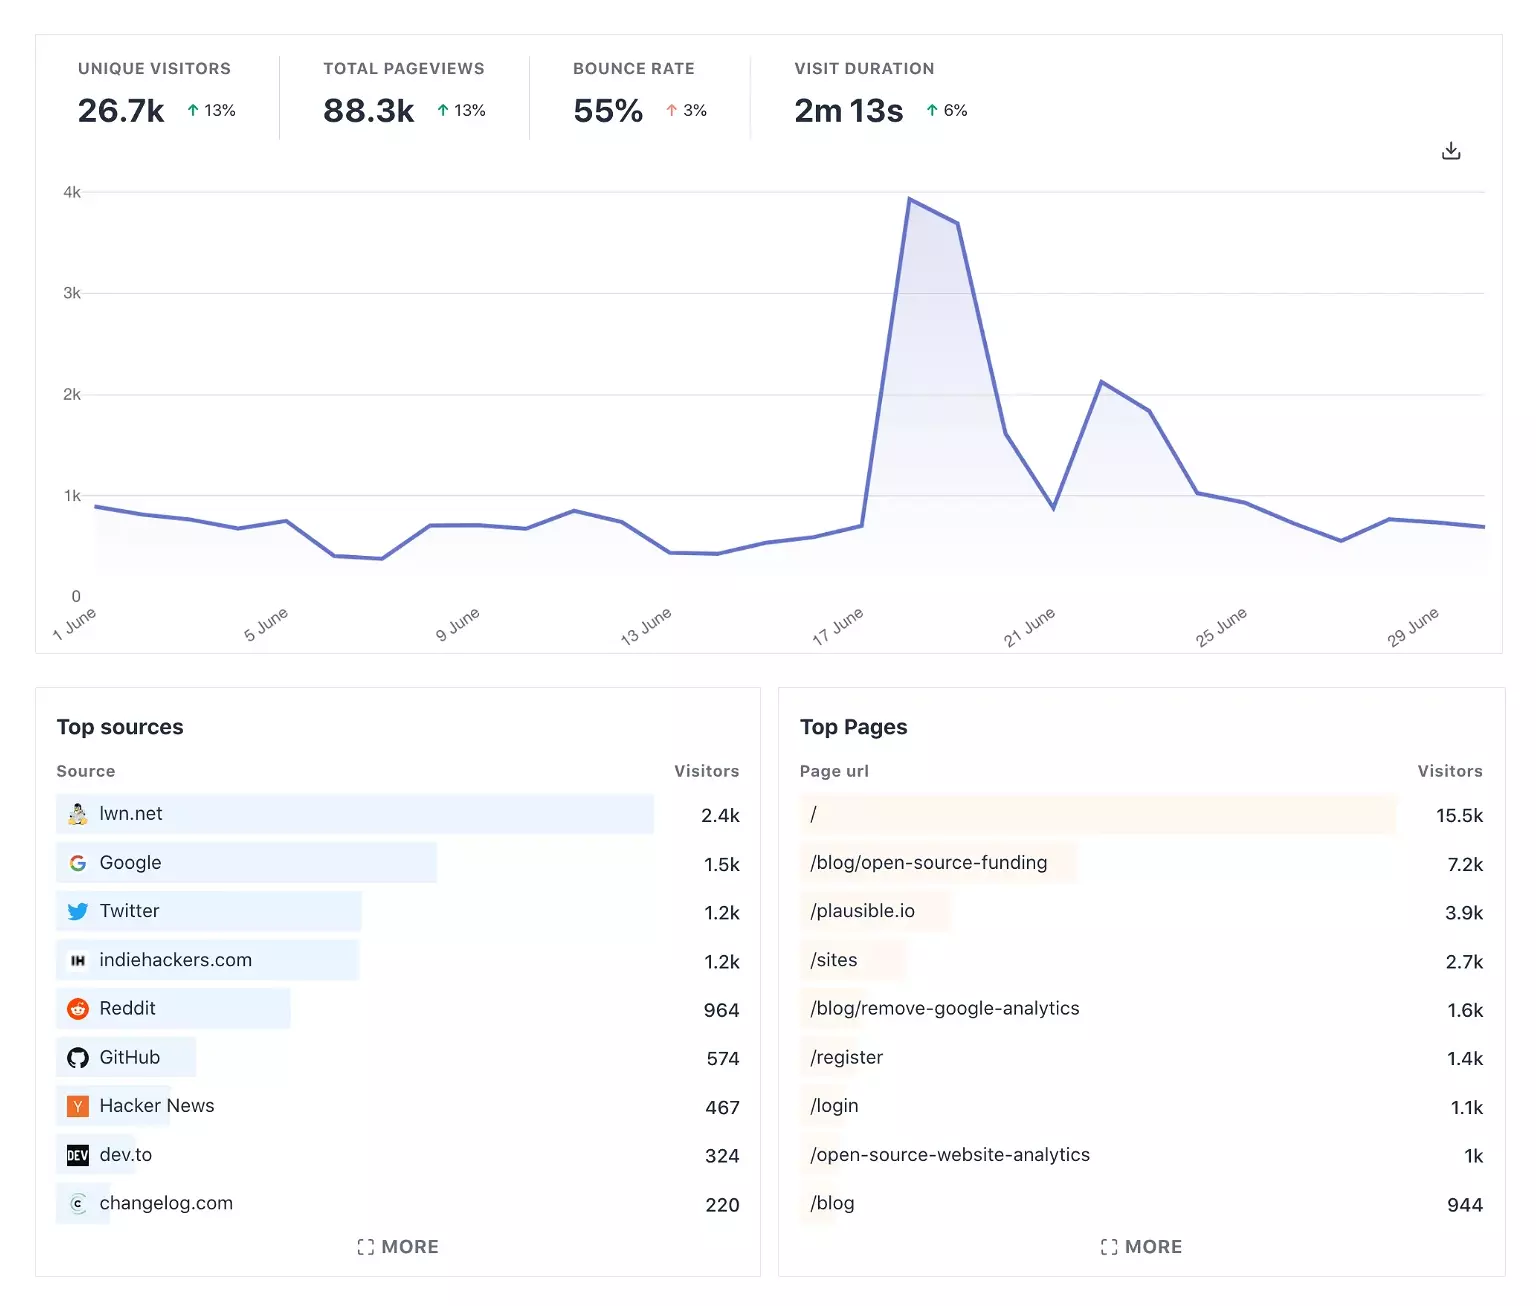Screen dimensions: 1536x1306
Task: Select the Visit Duration metric
Action: coord(880,92)
